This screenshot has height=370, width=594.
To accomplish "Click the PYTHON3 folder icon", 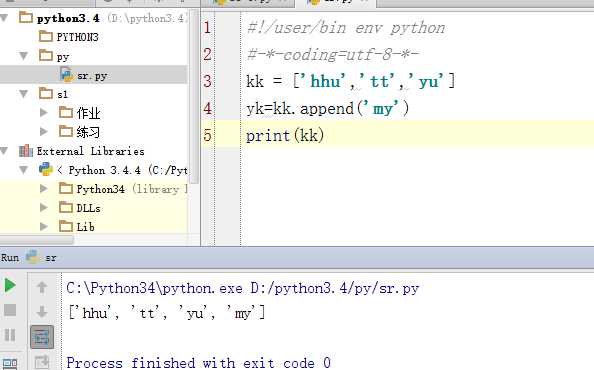I will coord(46,36).
